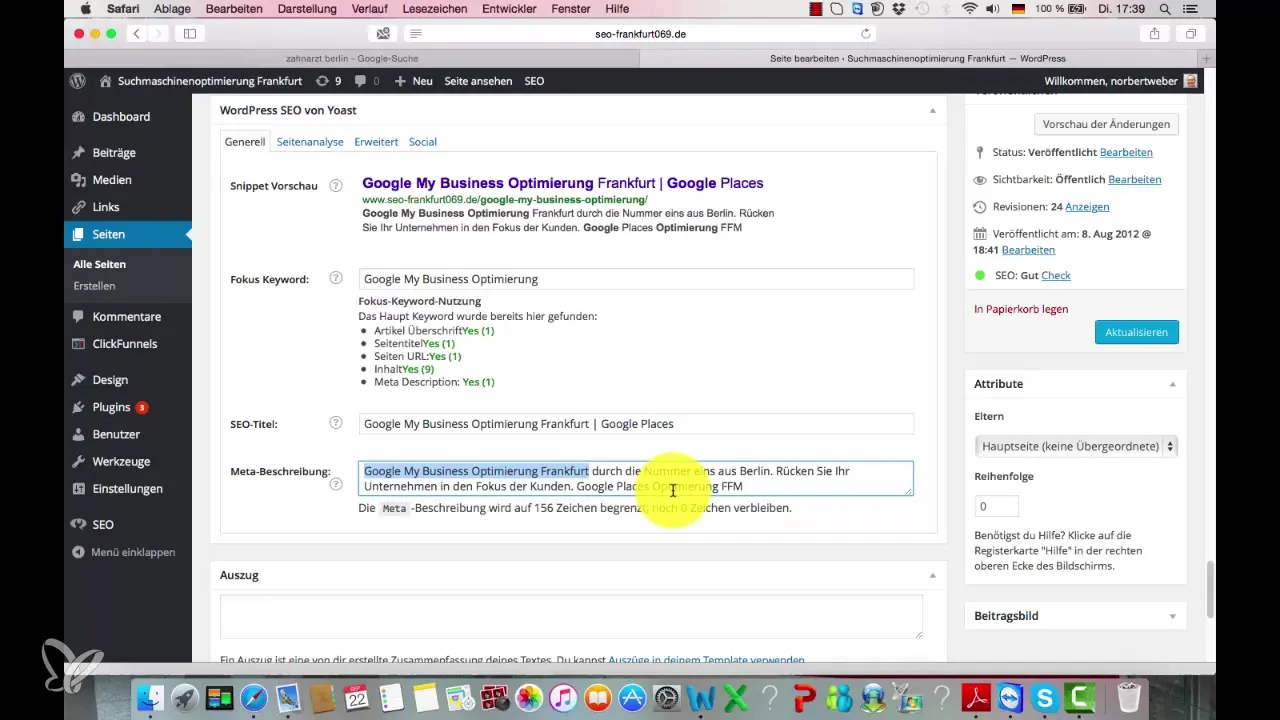
Task: Click Seite ansehen in admin bar
Action: point(478,81)
